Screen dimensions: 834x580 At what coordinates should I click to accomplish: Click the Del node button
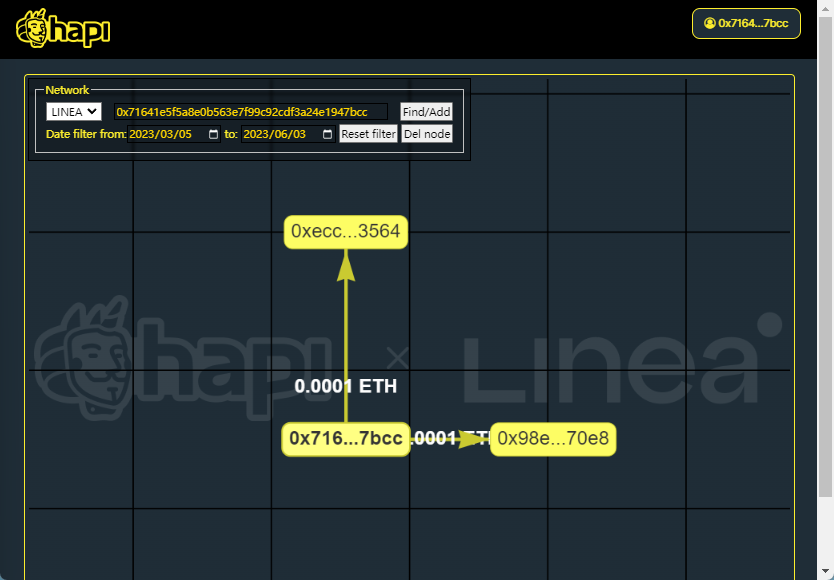[x=427, y=134]
